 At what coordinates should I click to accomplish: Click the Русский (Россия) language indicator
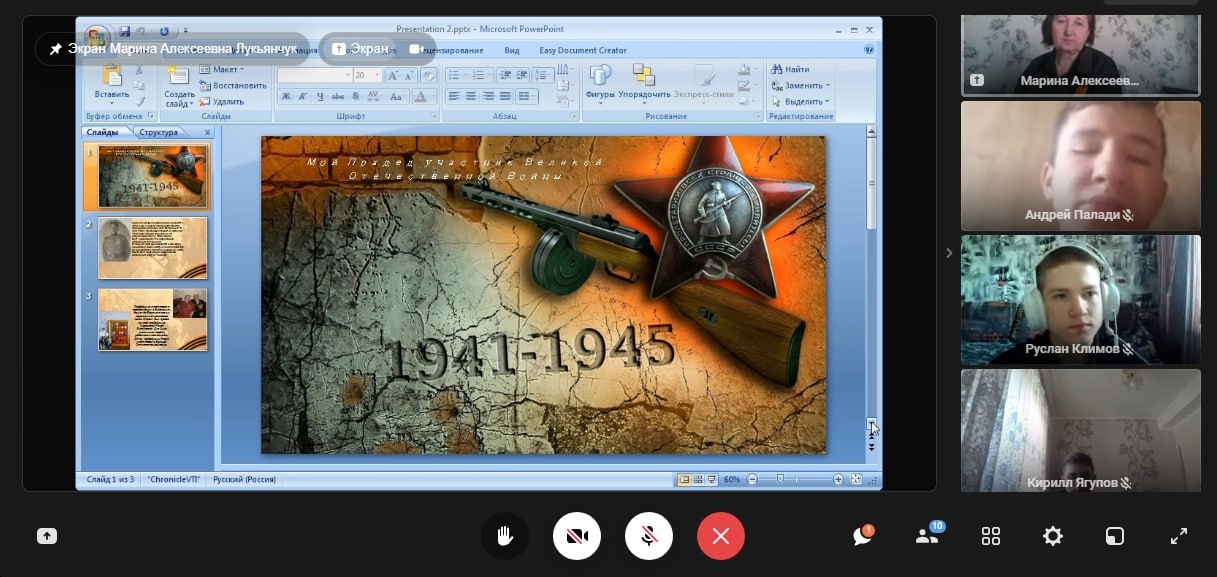pos(244,480)
